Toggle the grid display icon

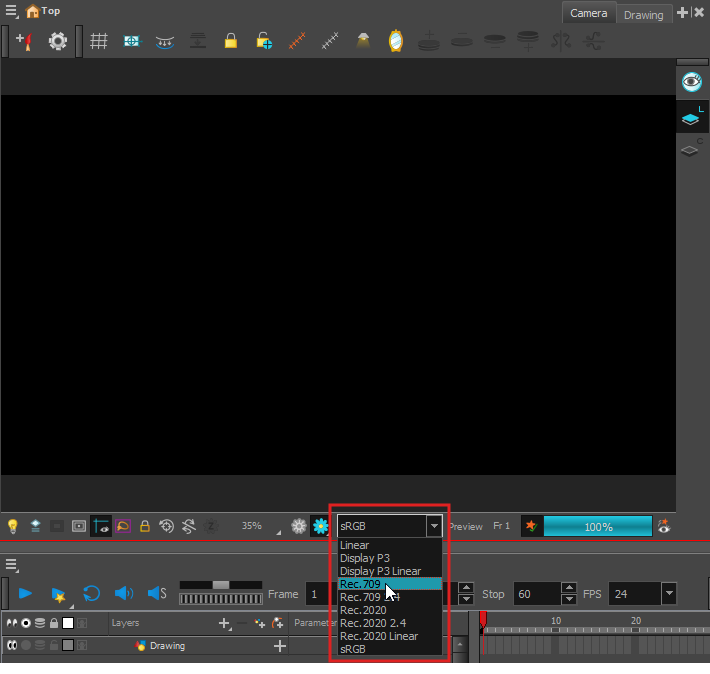coord(99,42)
